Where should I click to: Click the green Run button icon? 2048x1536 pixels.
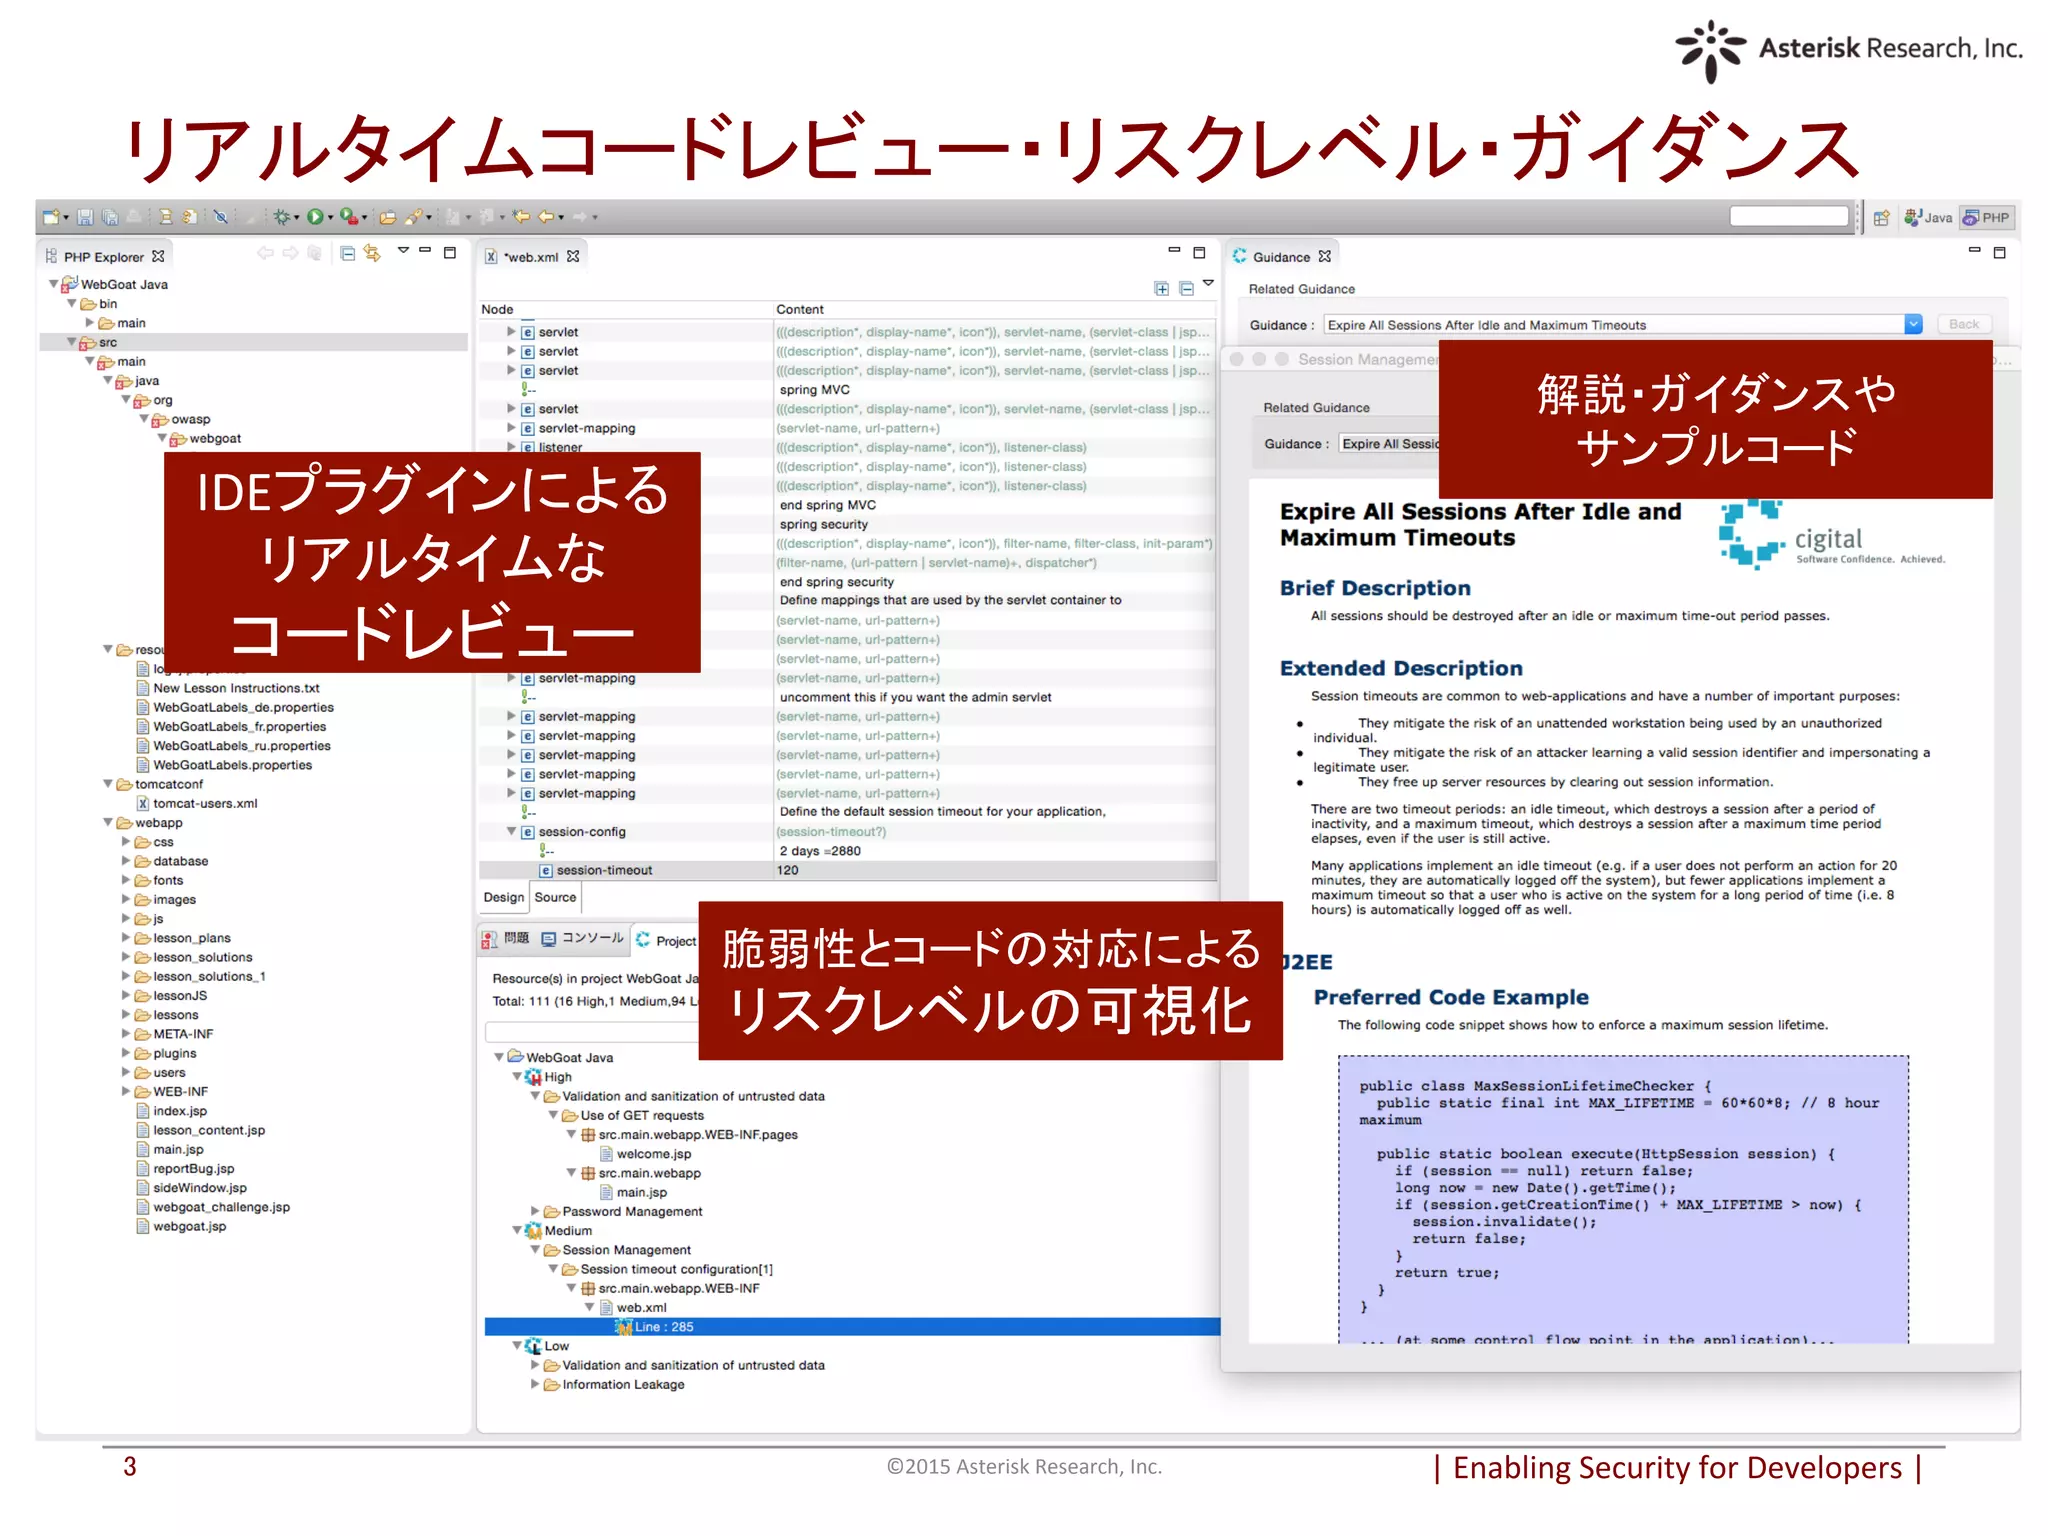(x=315, y=217)
